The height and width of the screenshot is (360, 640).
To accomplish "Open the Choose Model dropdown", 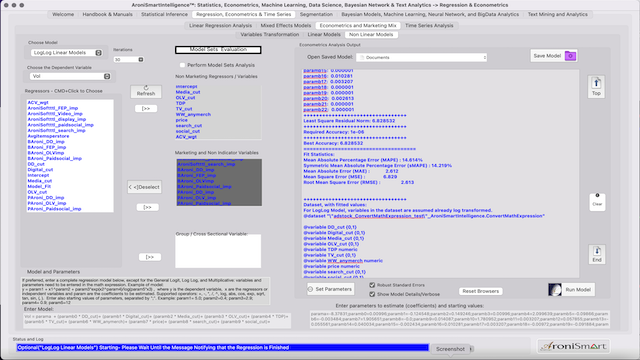I will click(67, 53).
